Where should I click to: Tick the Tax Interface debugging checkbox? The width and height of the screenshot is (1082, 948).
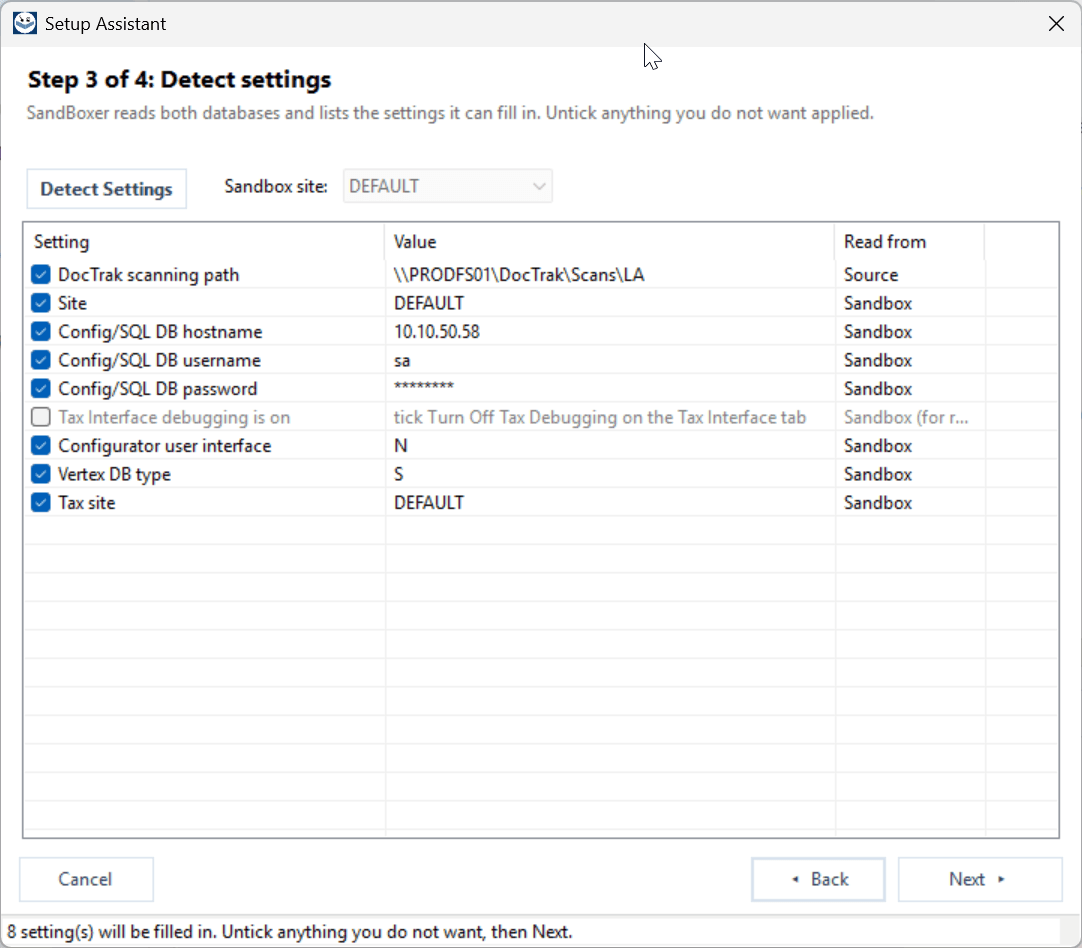41,417
